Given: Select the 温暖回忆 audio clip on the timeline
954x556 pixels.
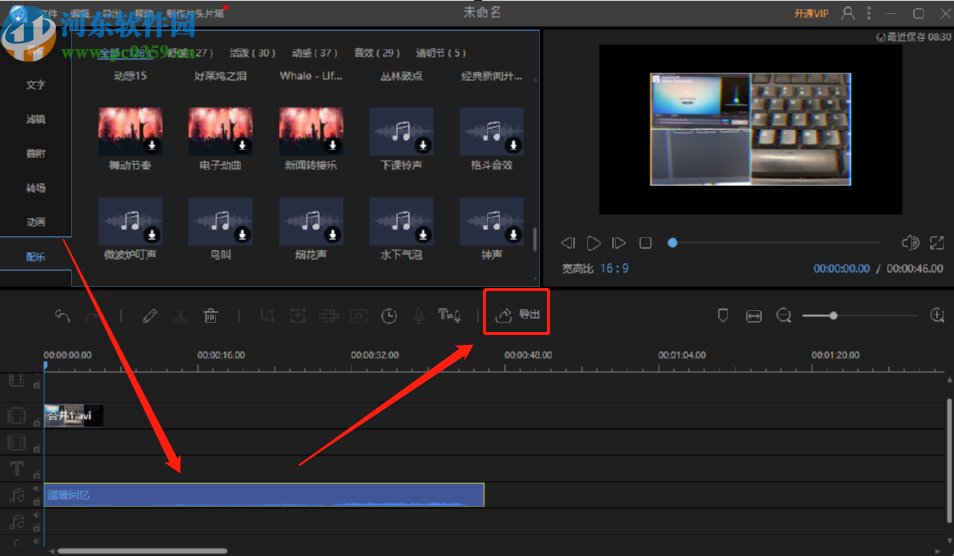Looking at the screenshot, I should (264, 495).
